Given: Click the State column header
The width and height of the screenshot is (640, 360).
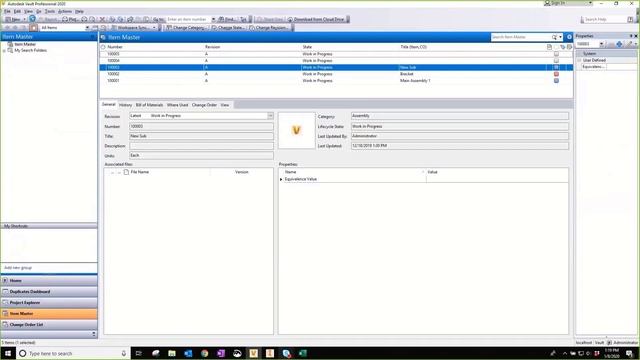Looking at the screenshot, I should [x=307, y=47].
